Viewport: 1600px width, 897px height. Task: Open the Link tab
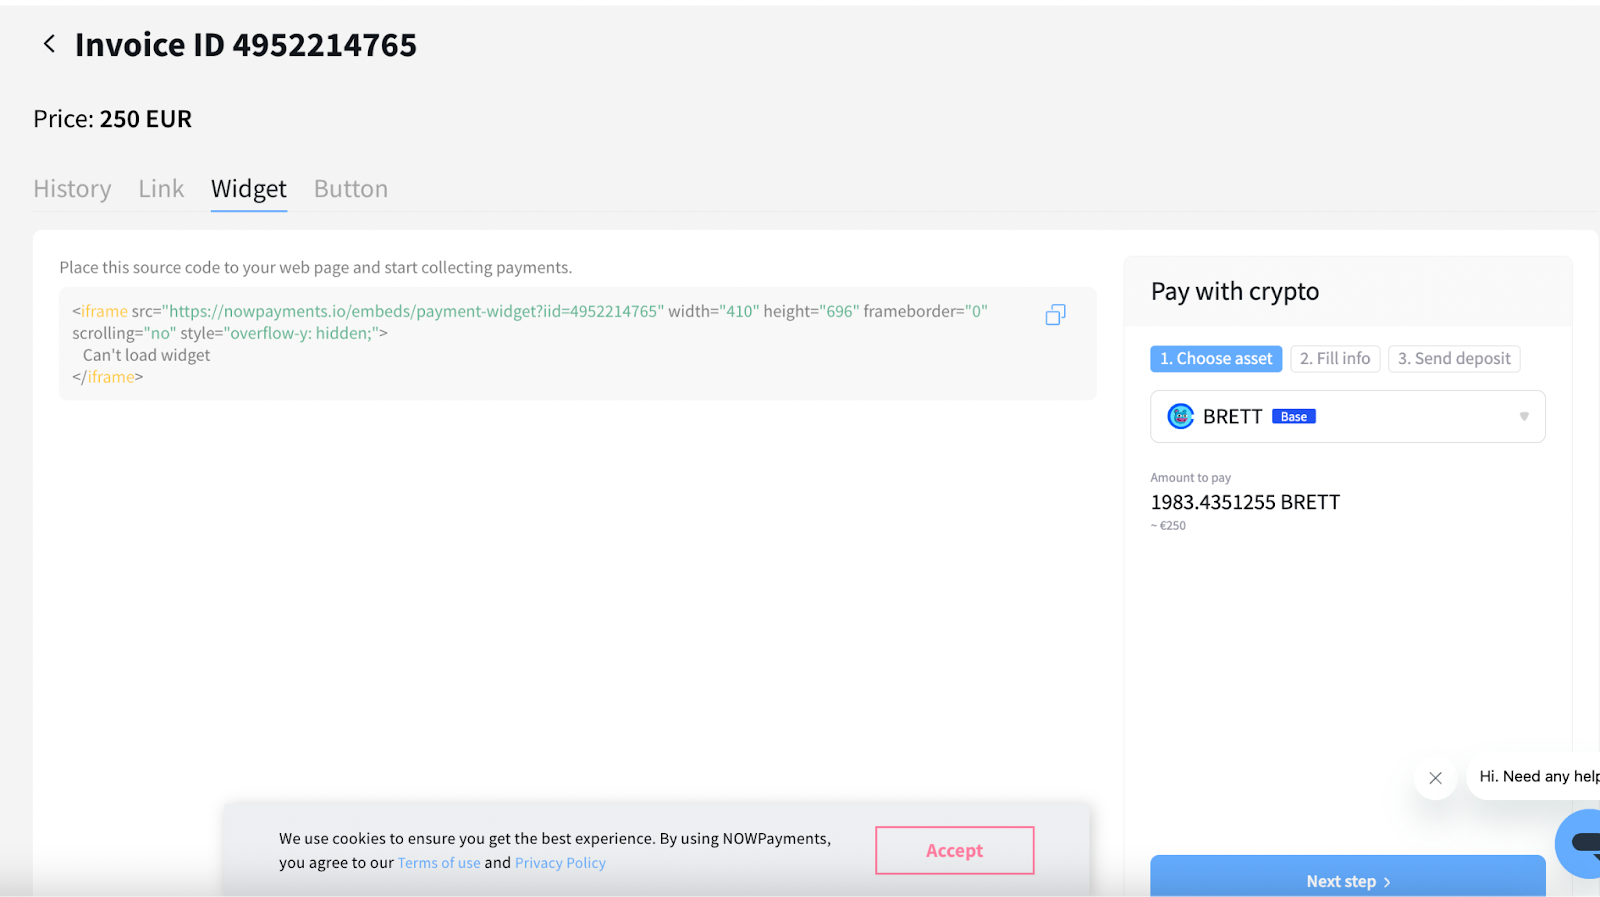[161, 189]
